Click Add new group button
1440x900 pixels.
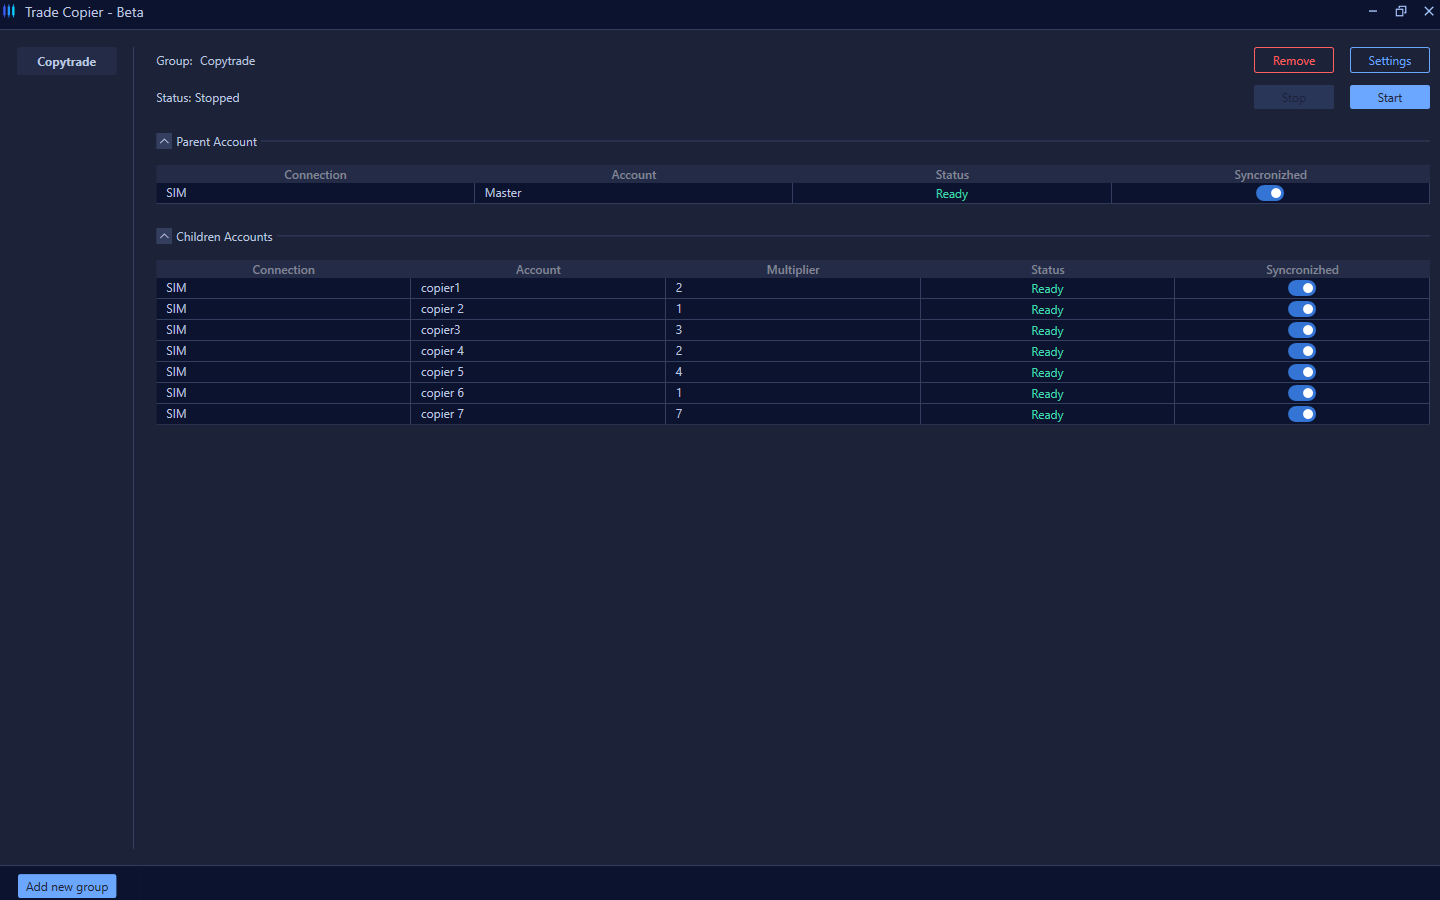pyautogui.click(x=67, y=887)
